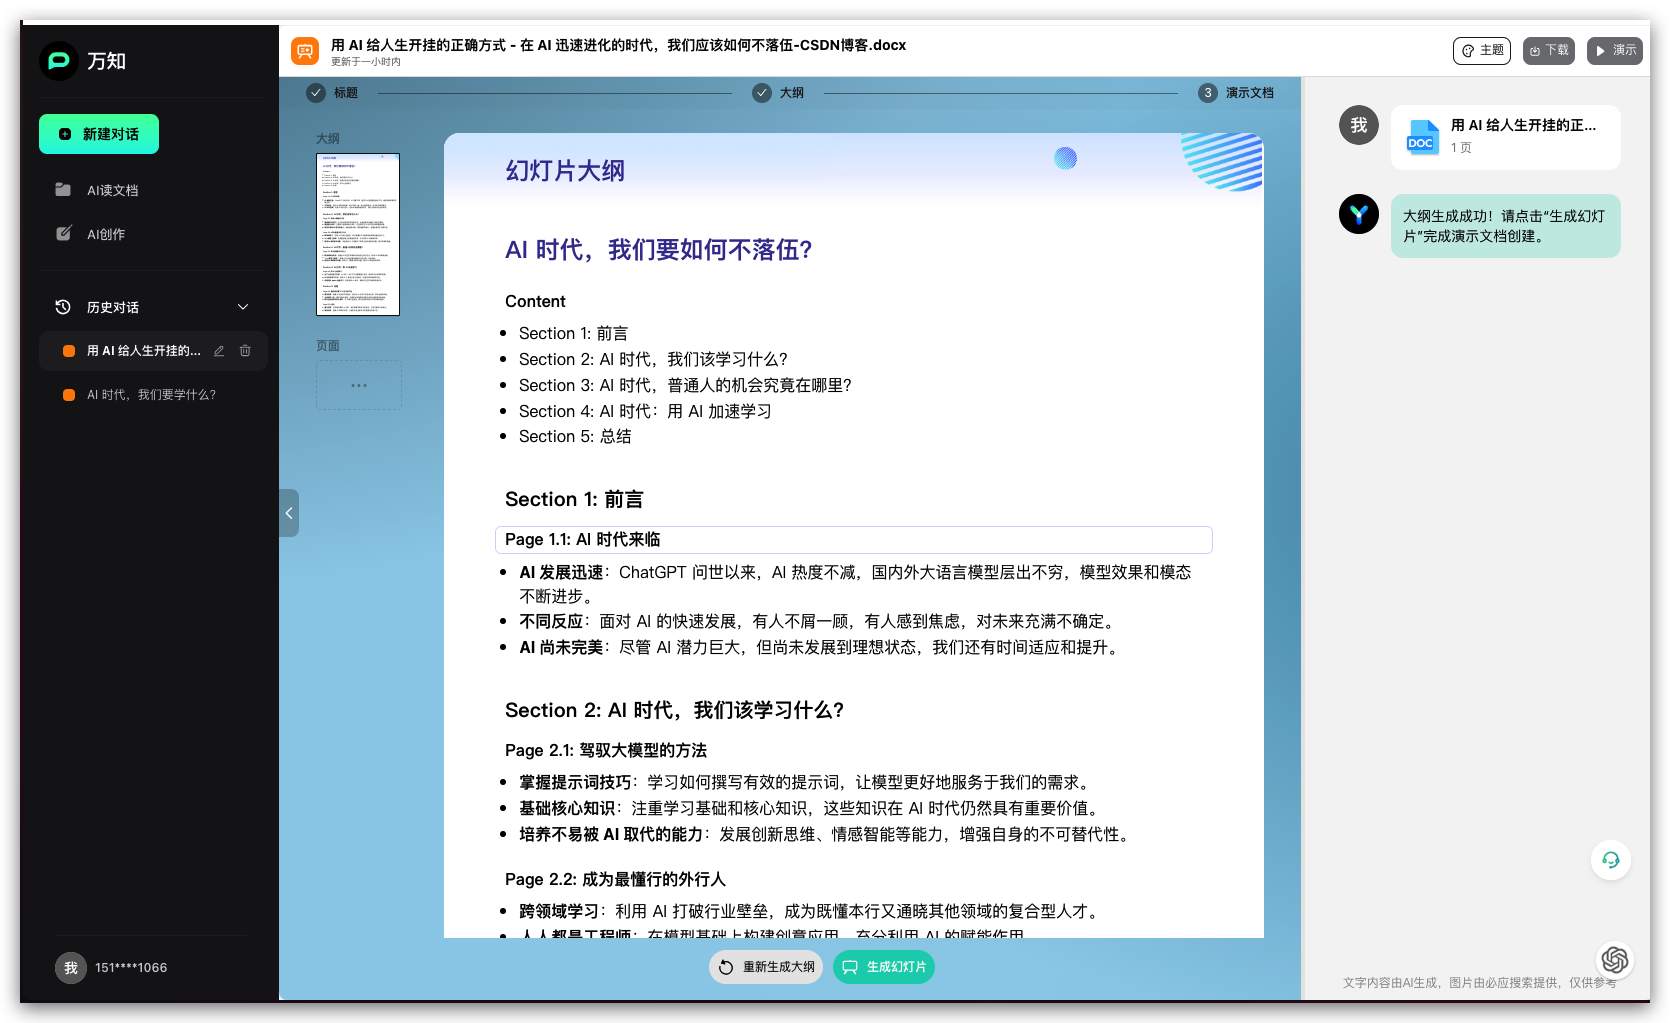
Task: Click the floating swirl assistant icon
Action: coord(1615,960)
